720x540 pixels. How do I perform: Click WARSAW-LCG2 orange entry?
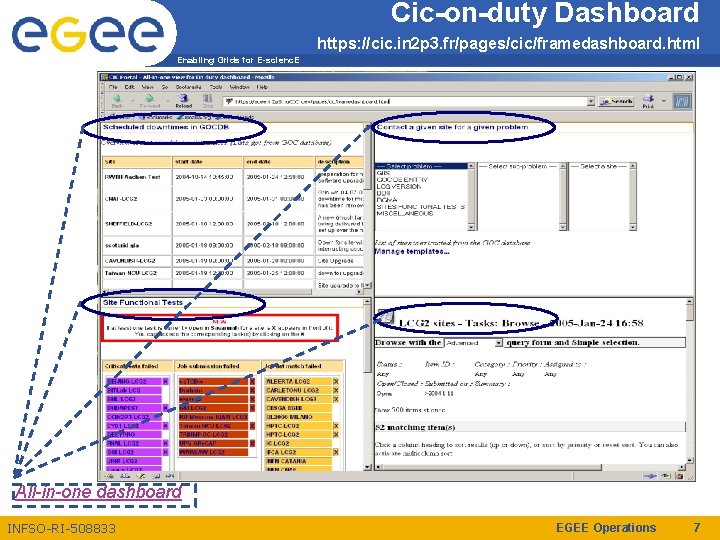click(214, 452)
